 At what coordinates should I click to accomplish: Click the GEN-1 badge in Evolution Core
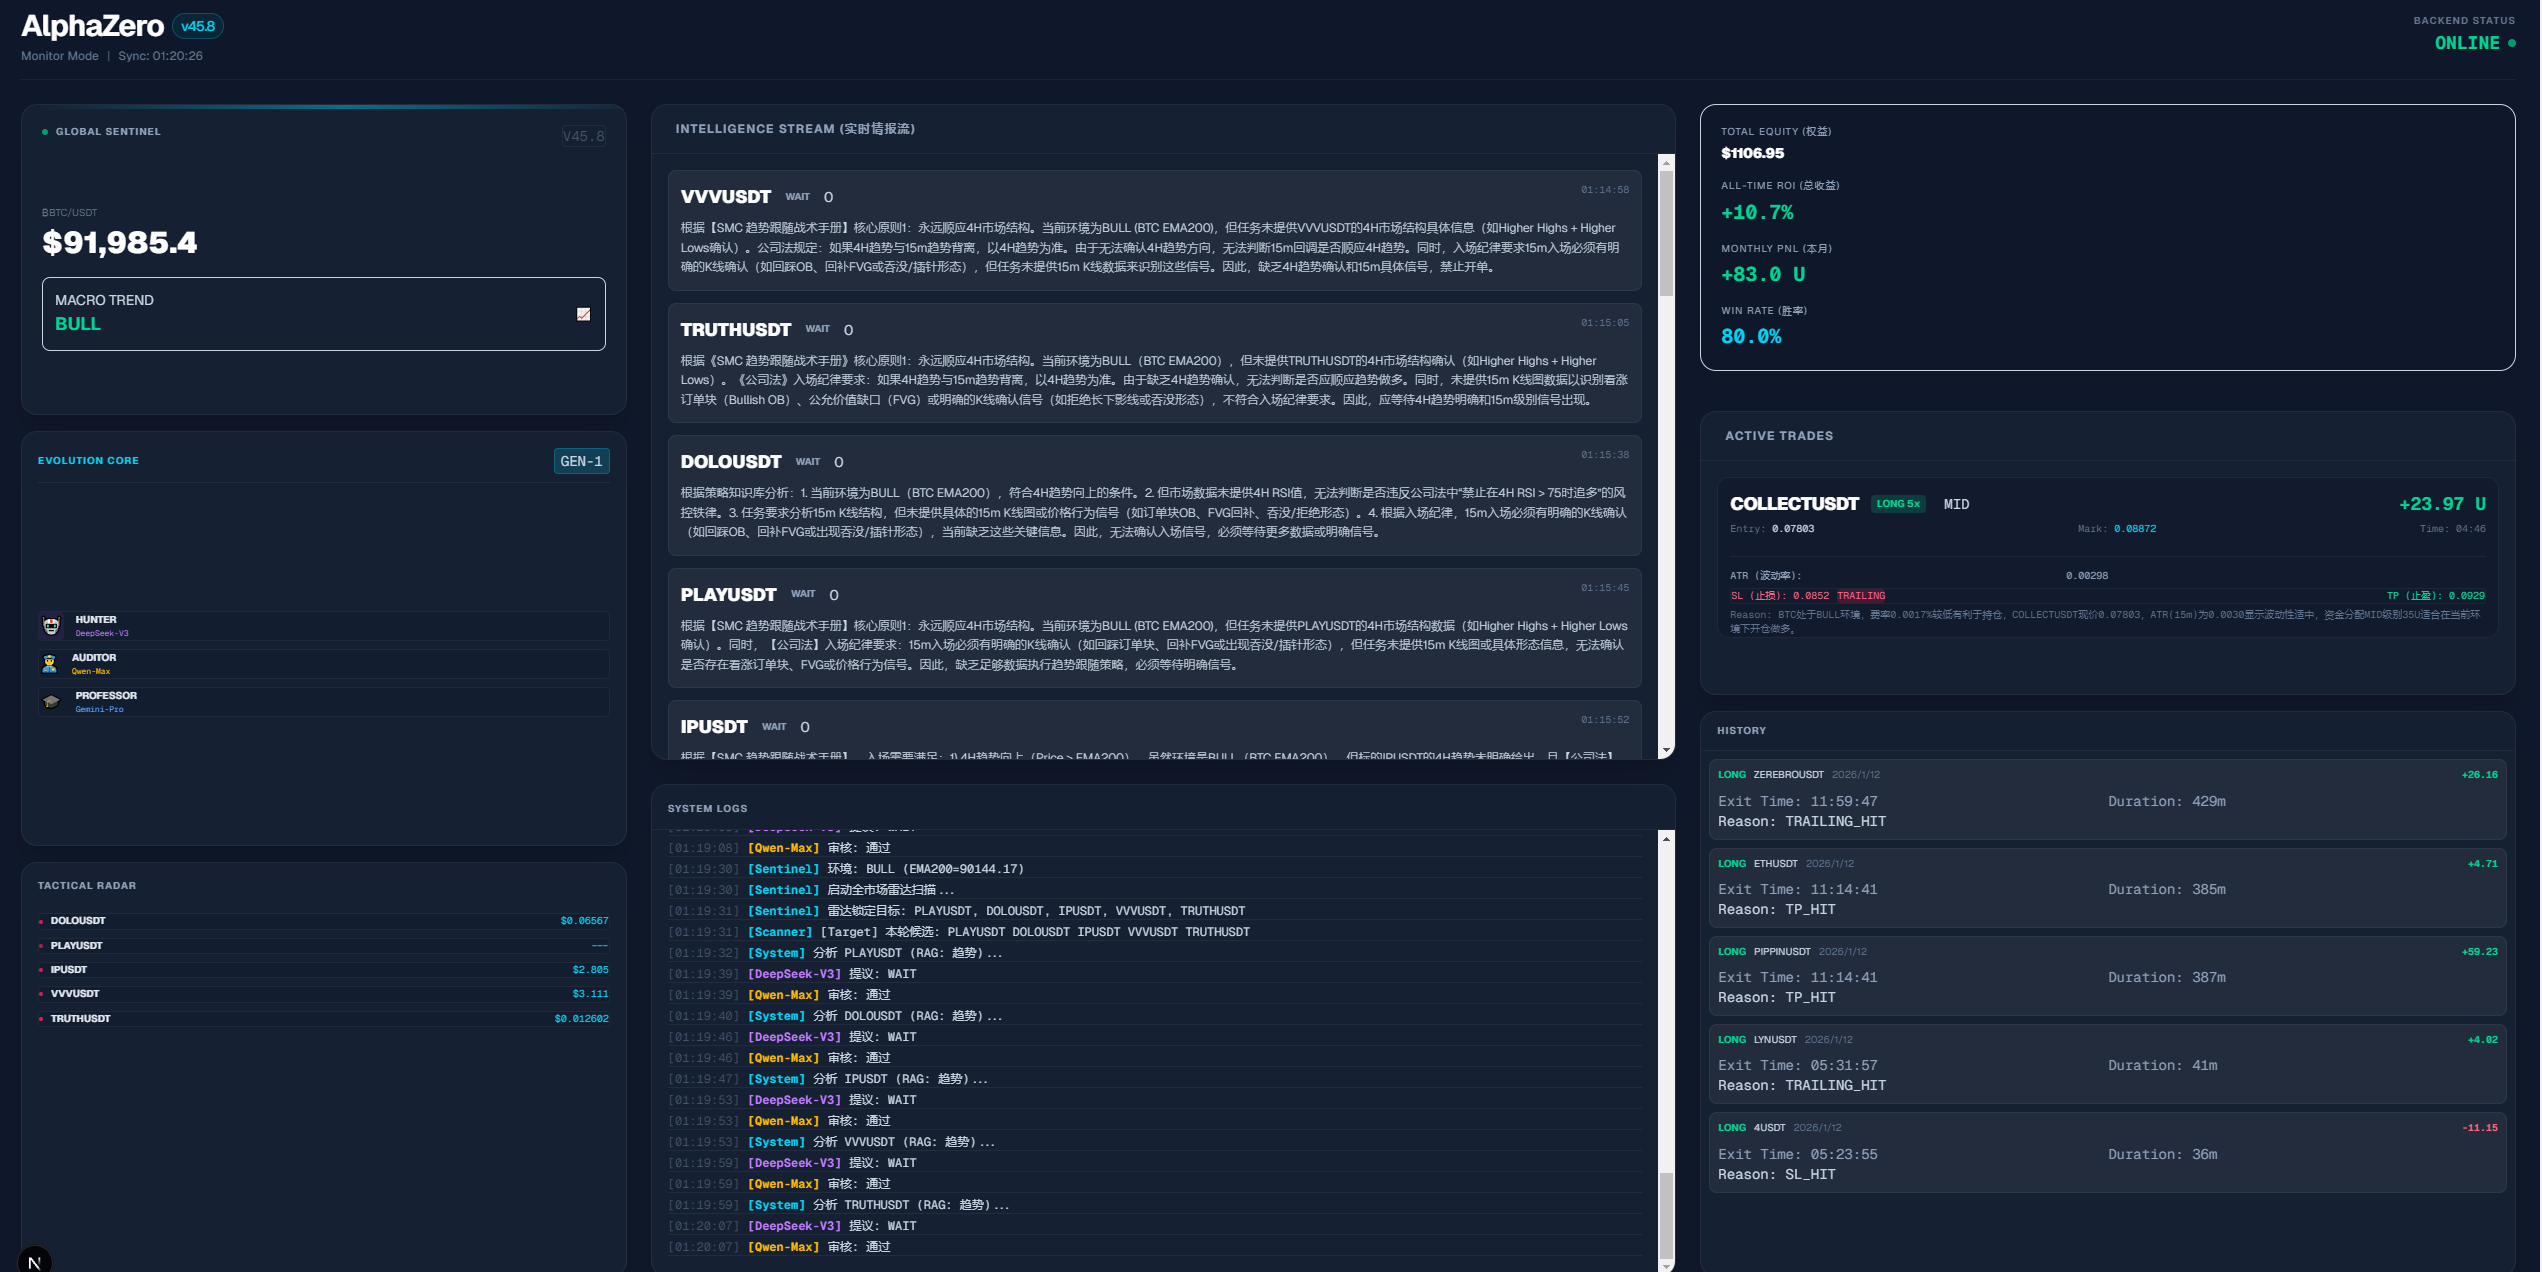[x=581, y=461]
